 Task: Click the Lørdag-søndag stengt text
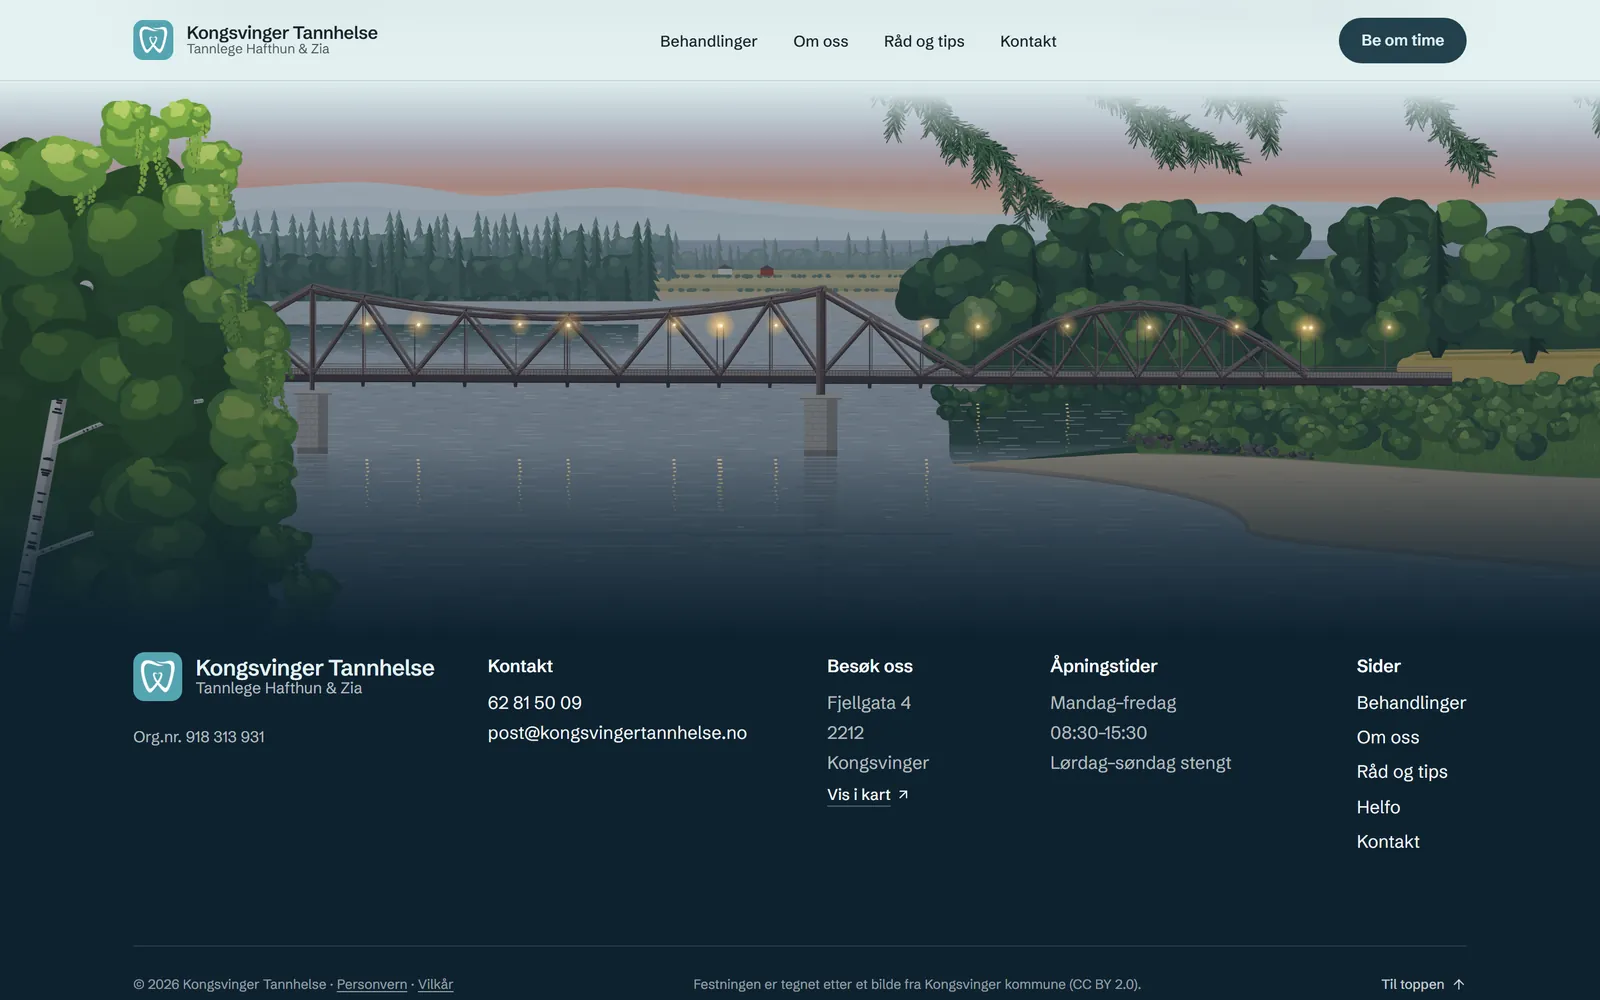[x=1140, y=763]
